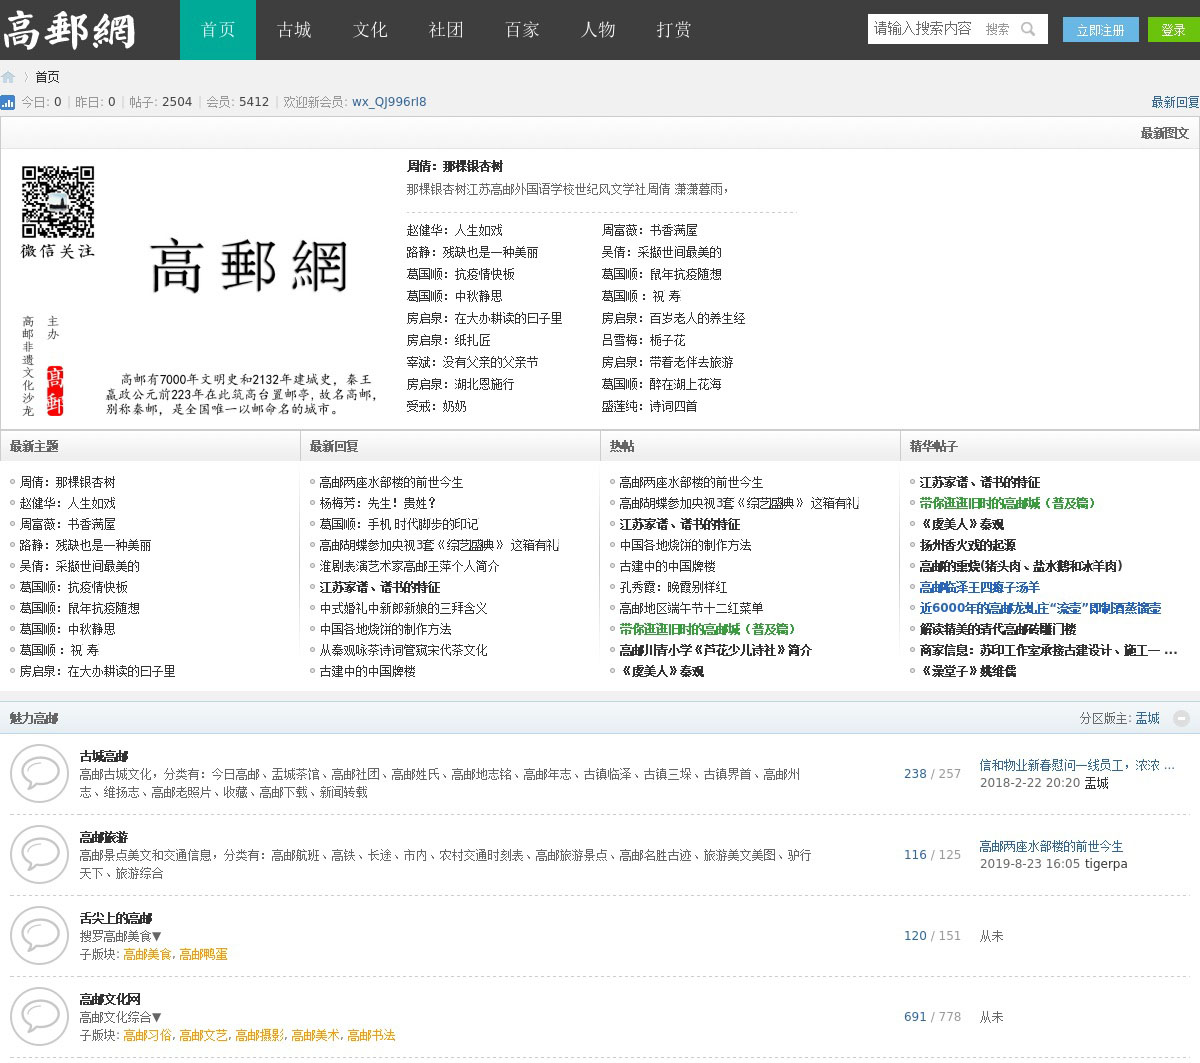Open the 古城 navigation tab
The height and width of the screenshot is (1063, 1200).
click(294, 30)
